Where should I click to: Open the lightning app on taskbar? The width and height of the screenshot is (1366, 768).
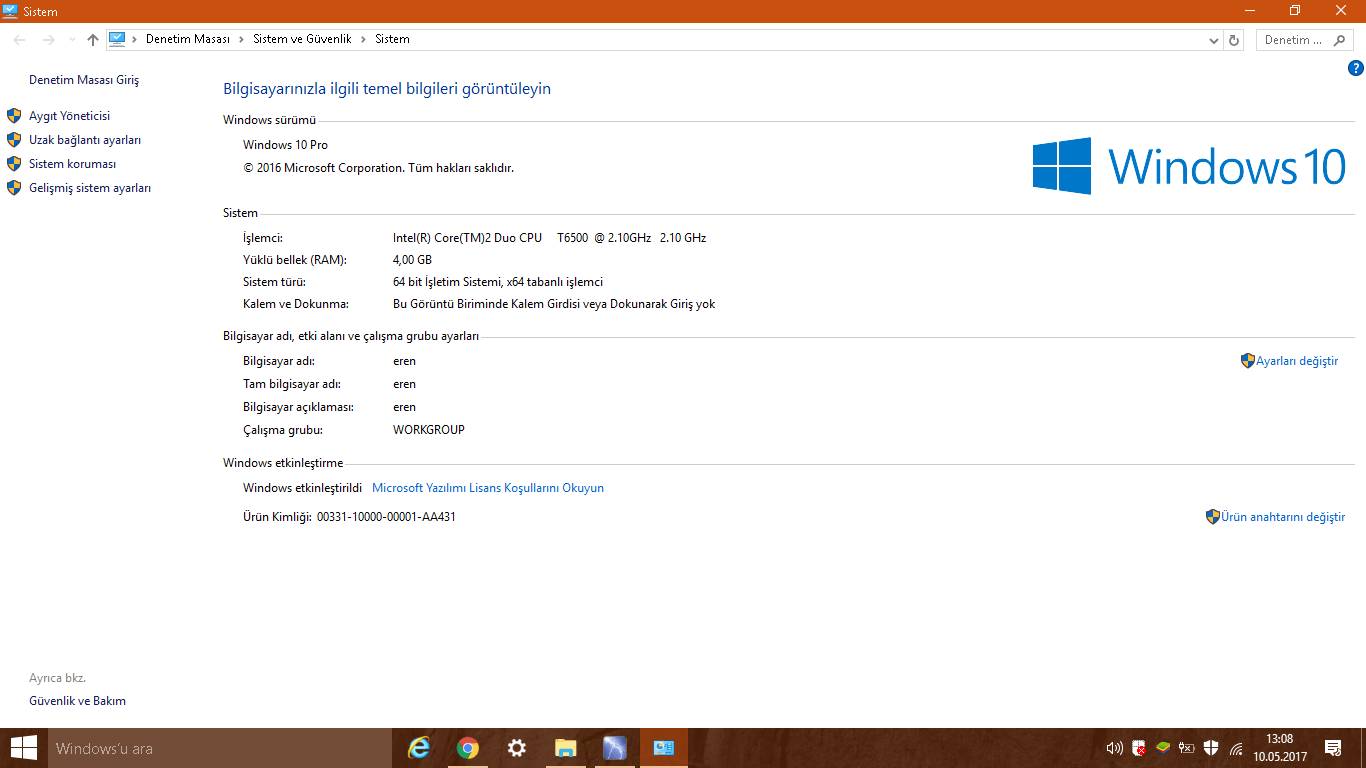pos(615,748)
